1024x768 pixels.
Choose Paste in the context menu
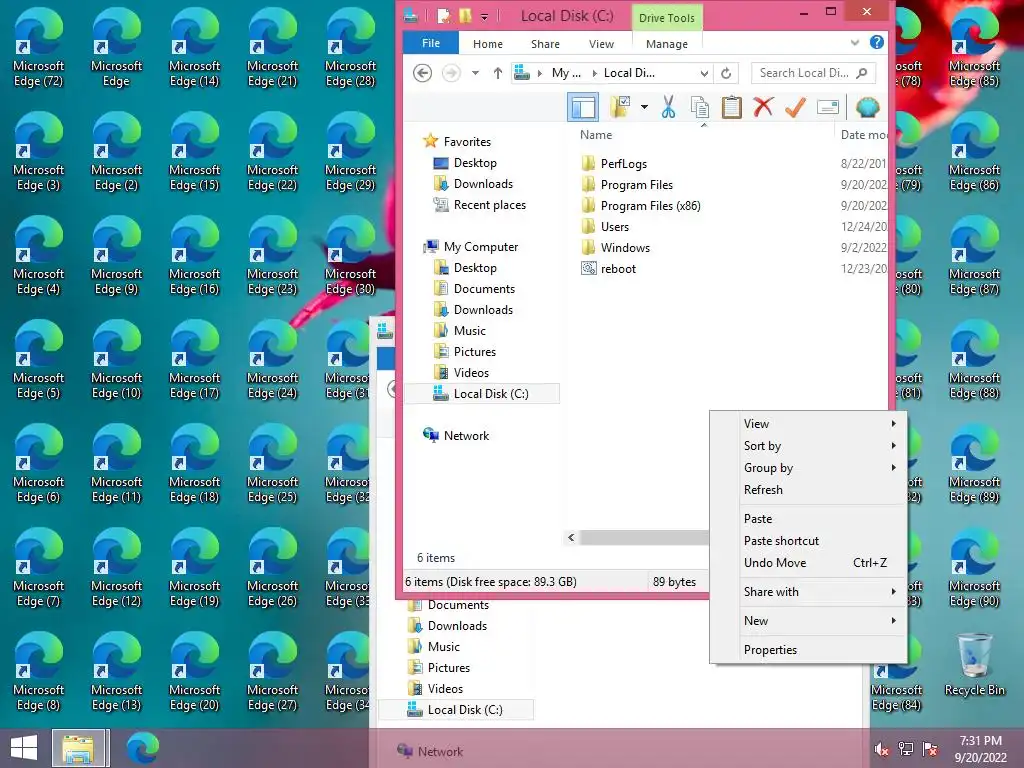[808, 519]
